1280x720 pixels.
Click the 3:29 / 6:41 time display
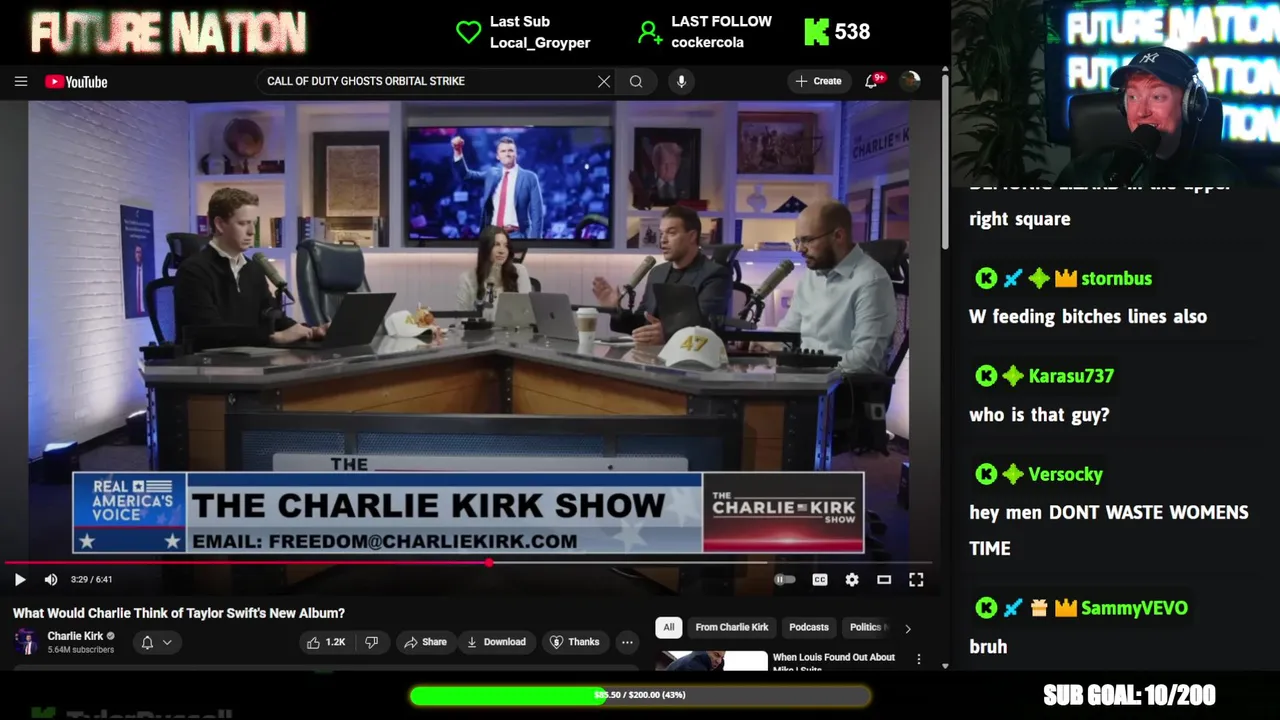click(x=91, y=580)
